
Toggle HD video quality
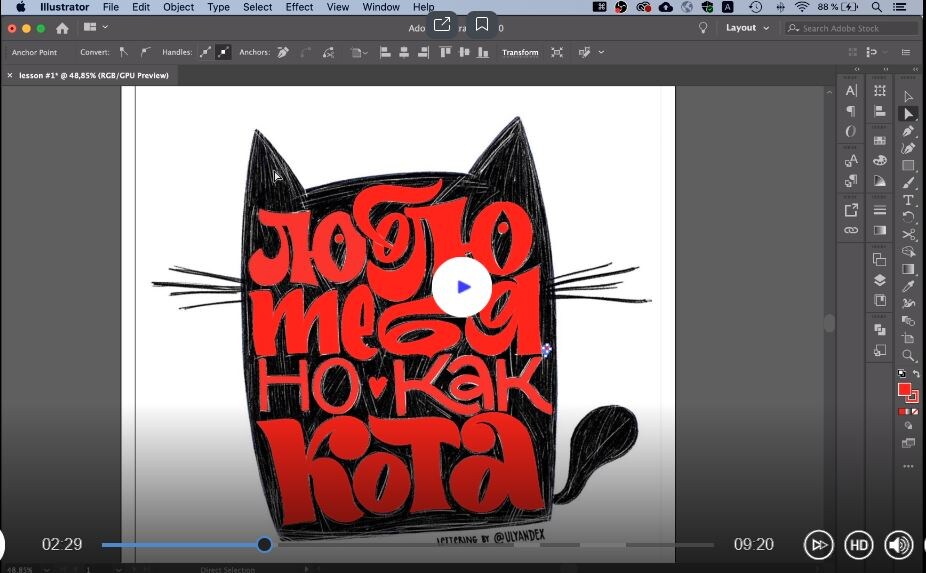[859, 545]
